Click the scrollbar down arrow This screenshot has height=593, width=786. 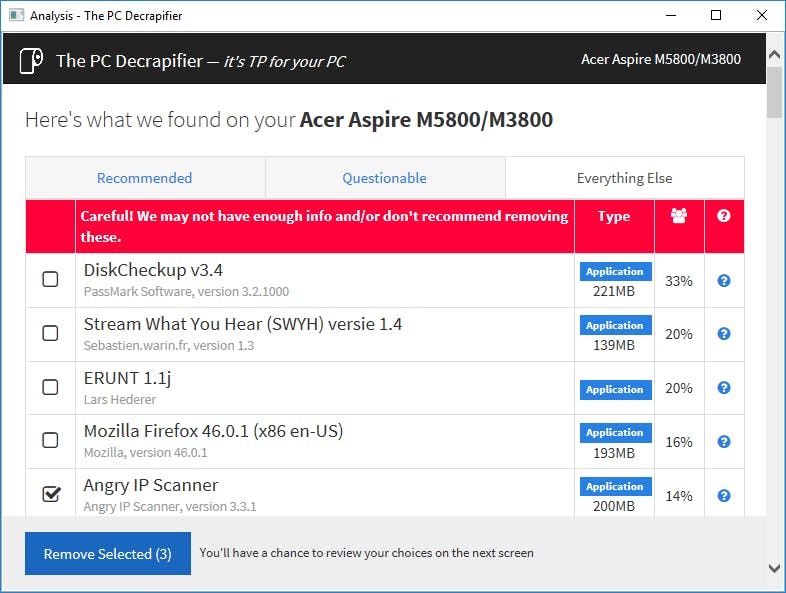775,568
